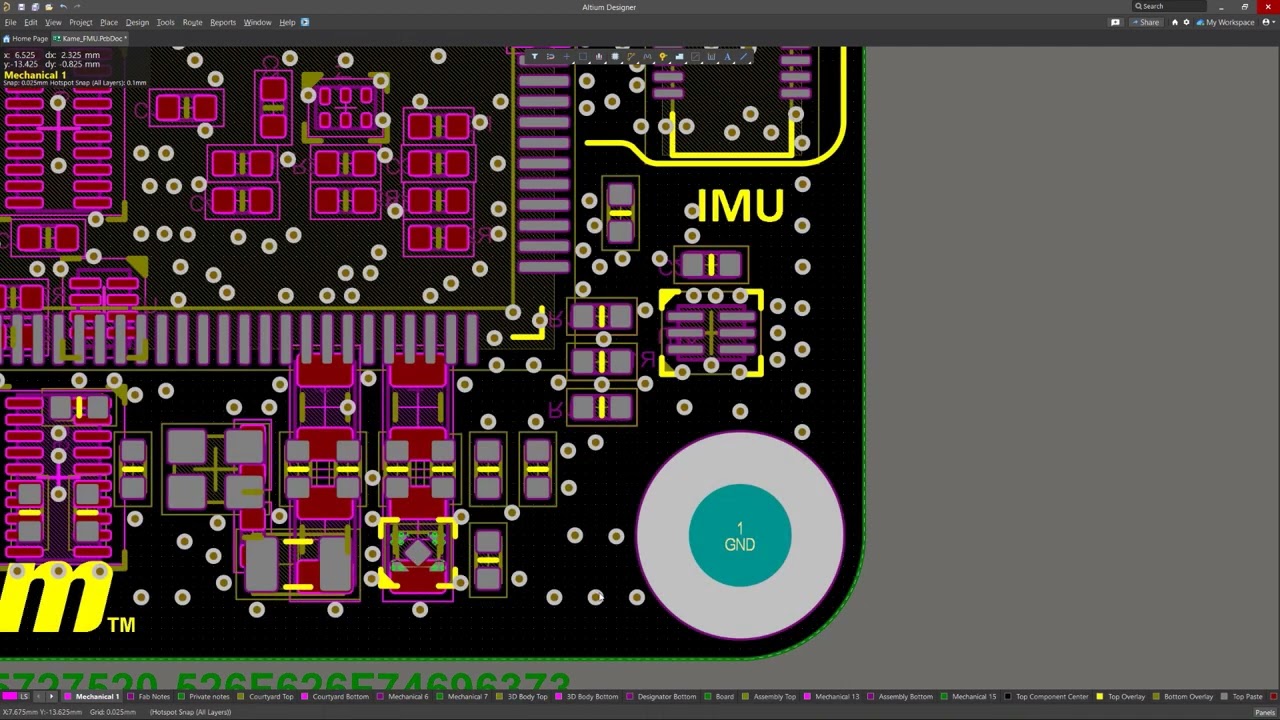
Task: Select the filter tool in Active Bar
Action: 534,57
